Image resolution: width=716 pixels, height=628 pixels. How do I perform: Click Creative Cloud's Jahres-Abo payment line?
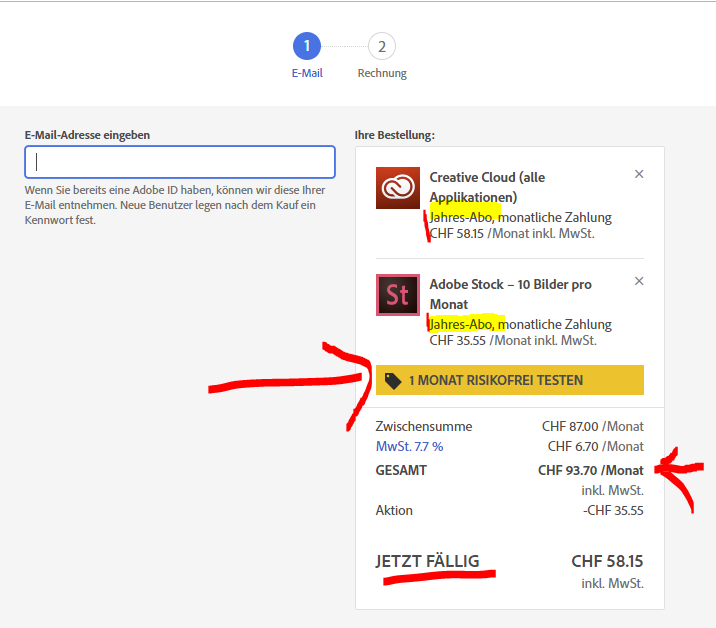click(x=521, y=217)
